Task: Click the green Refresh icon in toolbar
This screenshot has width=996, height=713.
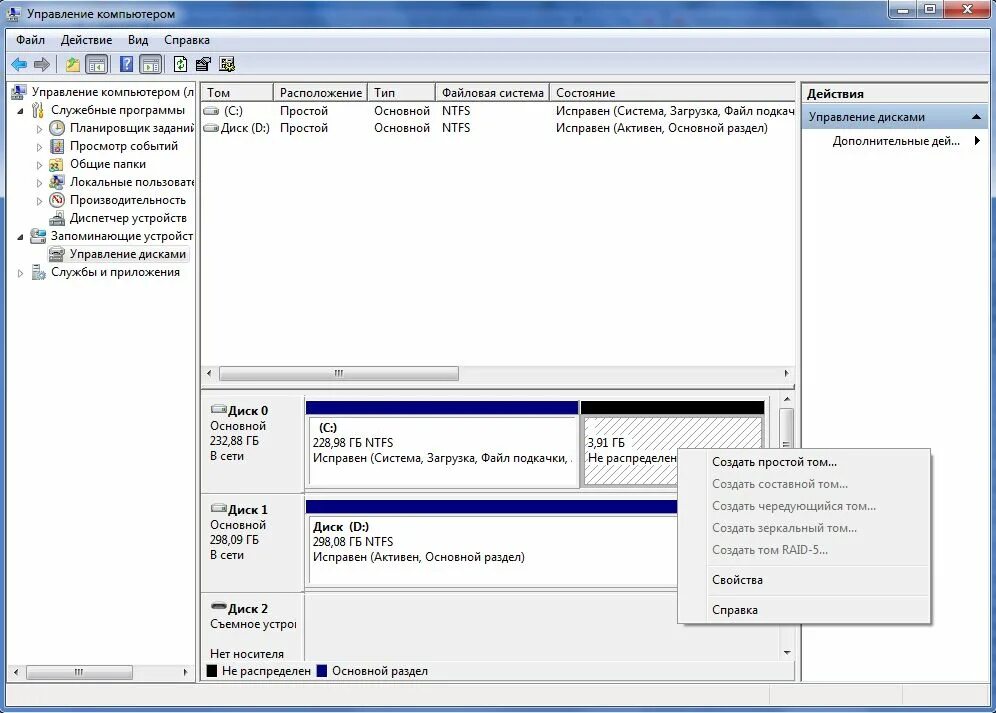Action: (x=180, y=64)
